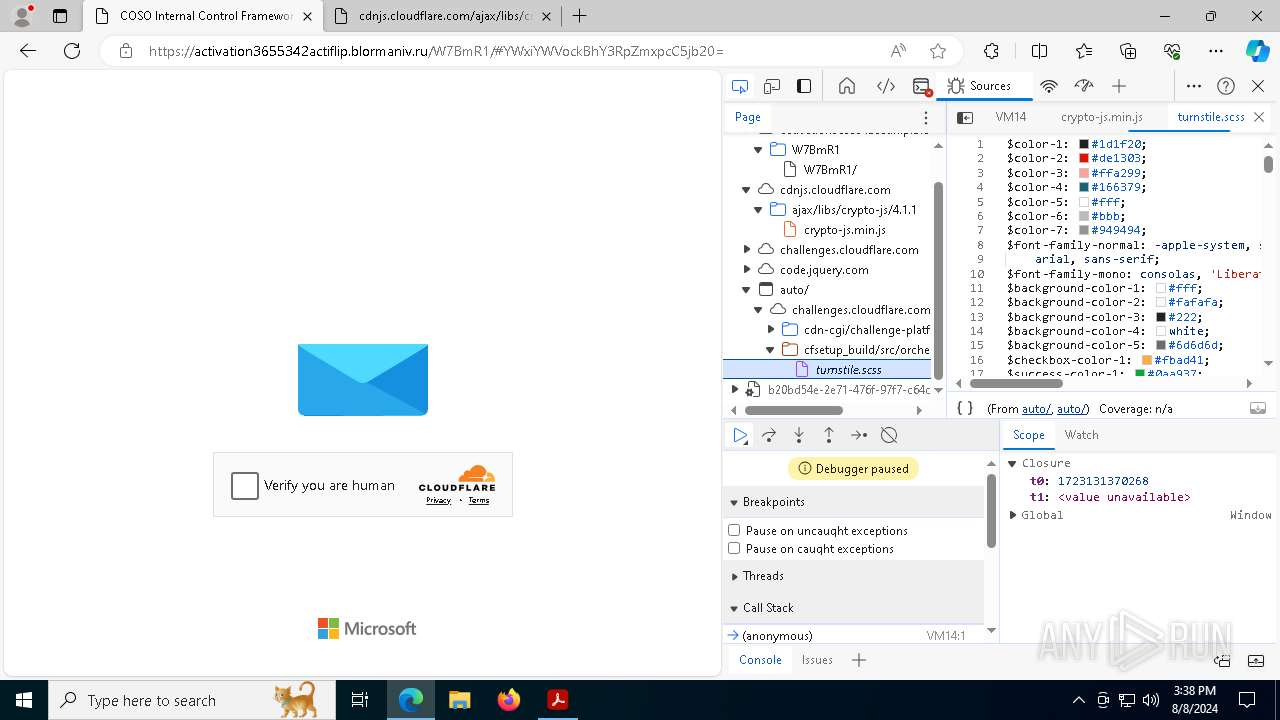Open the Performance tool gauge icon
This screenshot has height=720, width=1280.
pyautogui.click(x=1084, y=86)
